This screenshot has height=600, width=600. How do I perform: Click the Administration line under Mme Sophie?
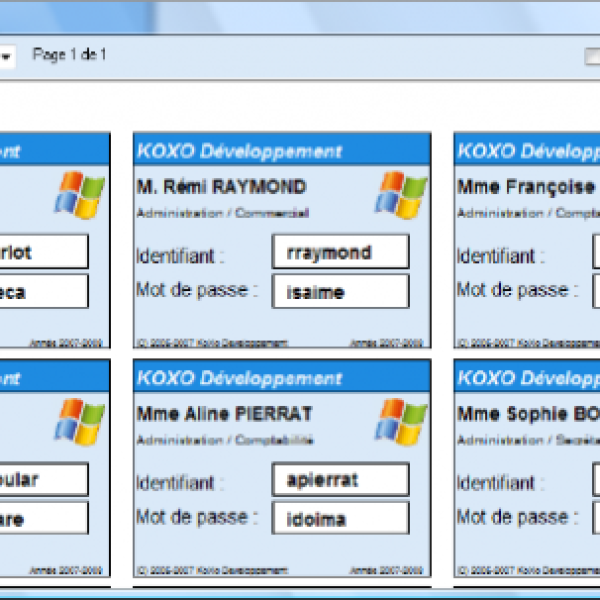point(528,440)
